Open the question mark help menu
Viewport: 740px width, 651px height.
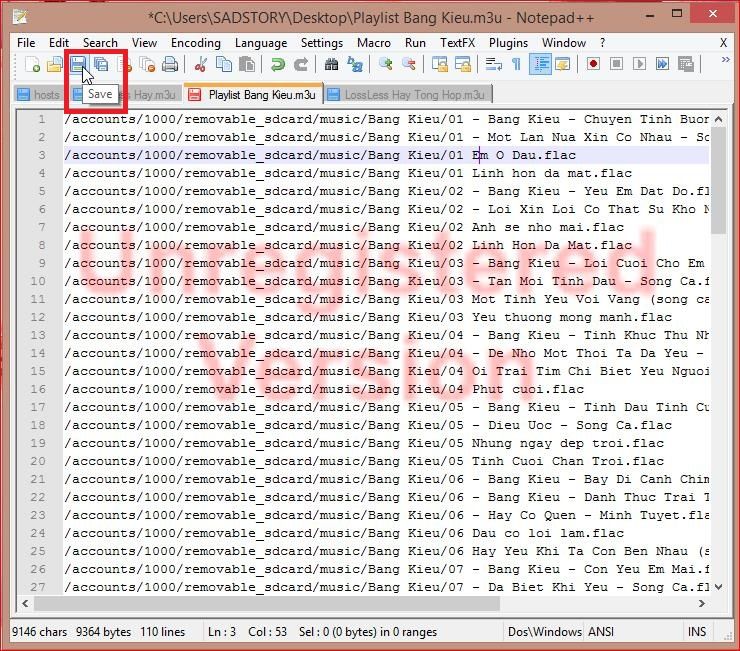pos(603,42)
